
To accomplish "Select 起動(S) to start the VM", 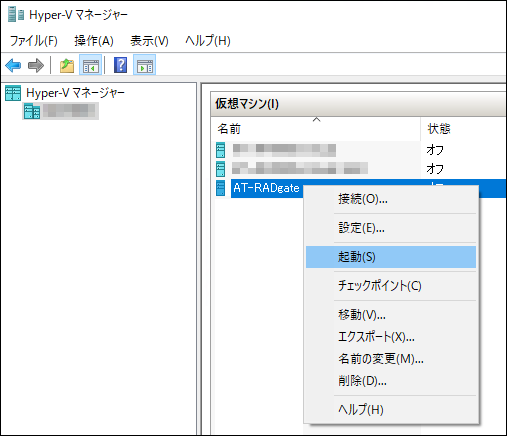I will click(x=391, y=257).
